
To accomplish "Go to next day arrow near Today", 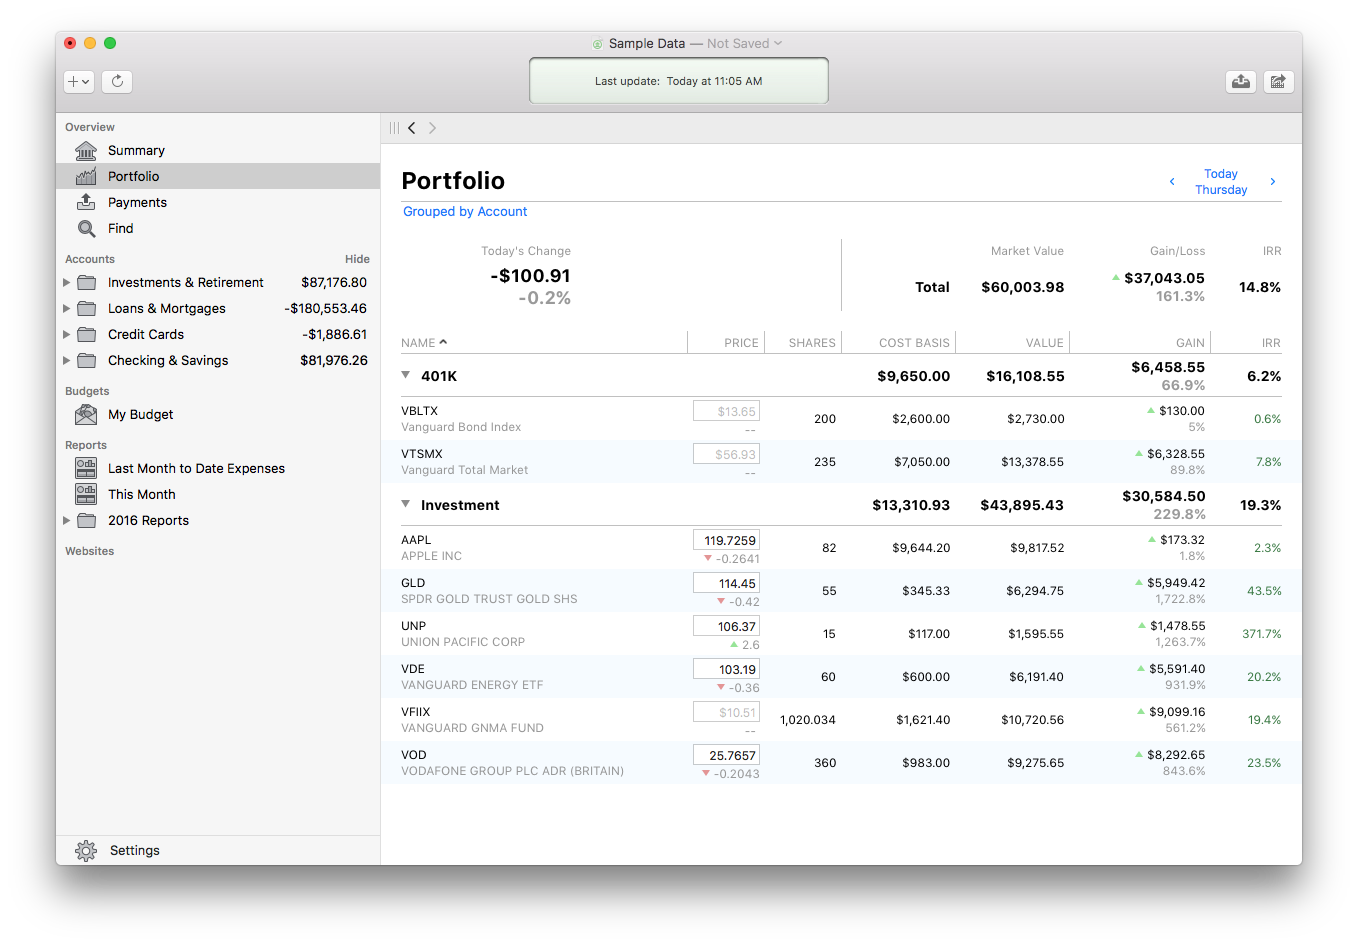I will coord(1273,181).
